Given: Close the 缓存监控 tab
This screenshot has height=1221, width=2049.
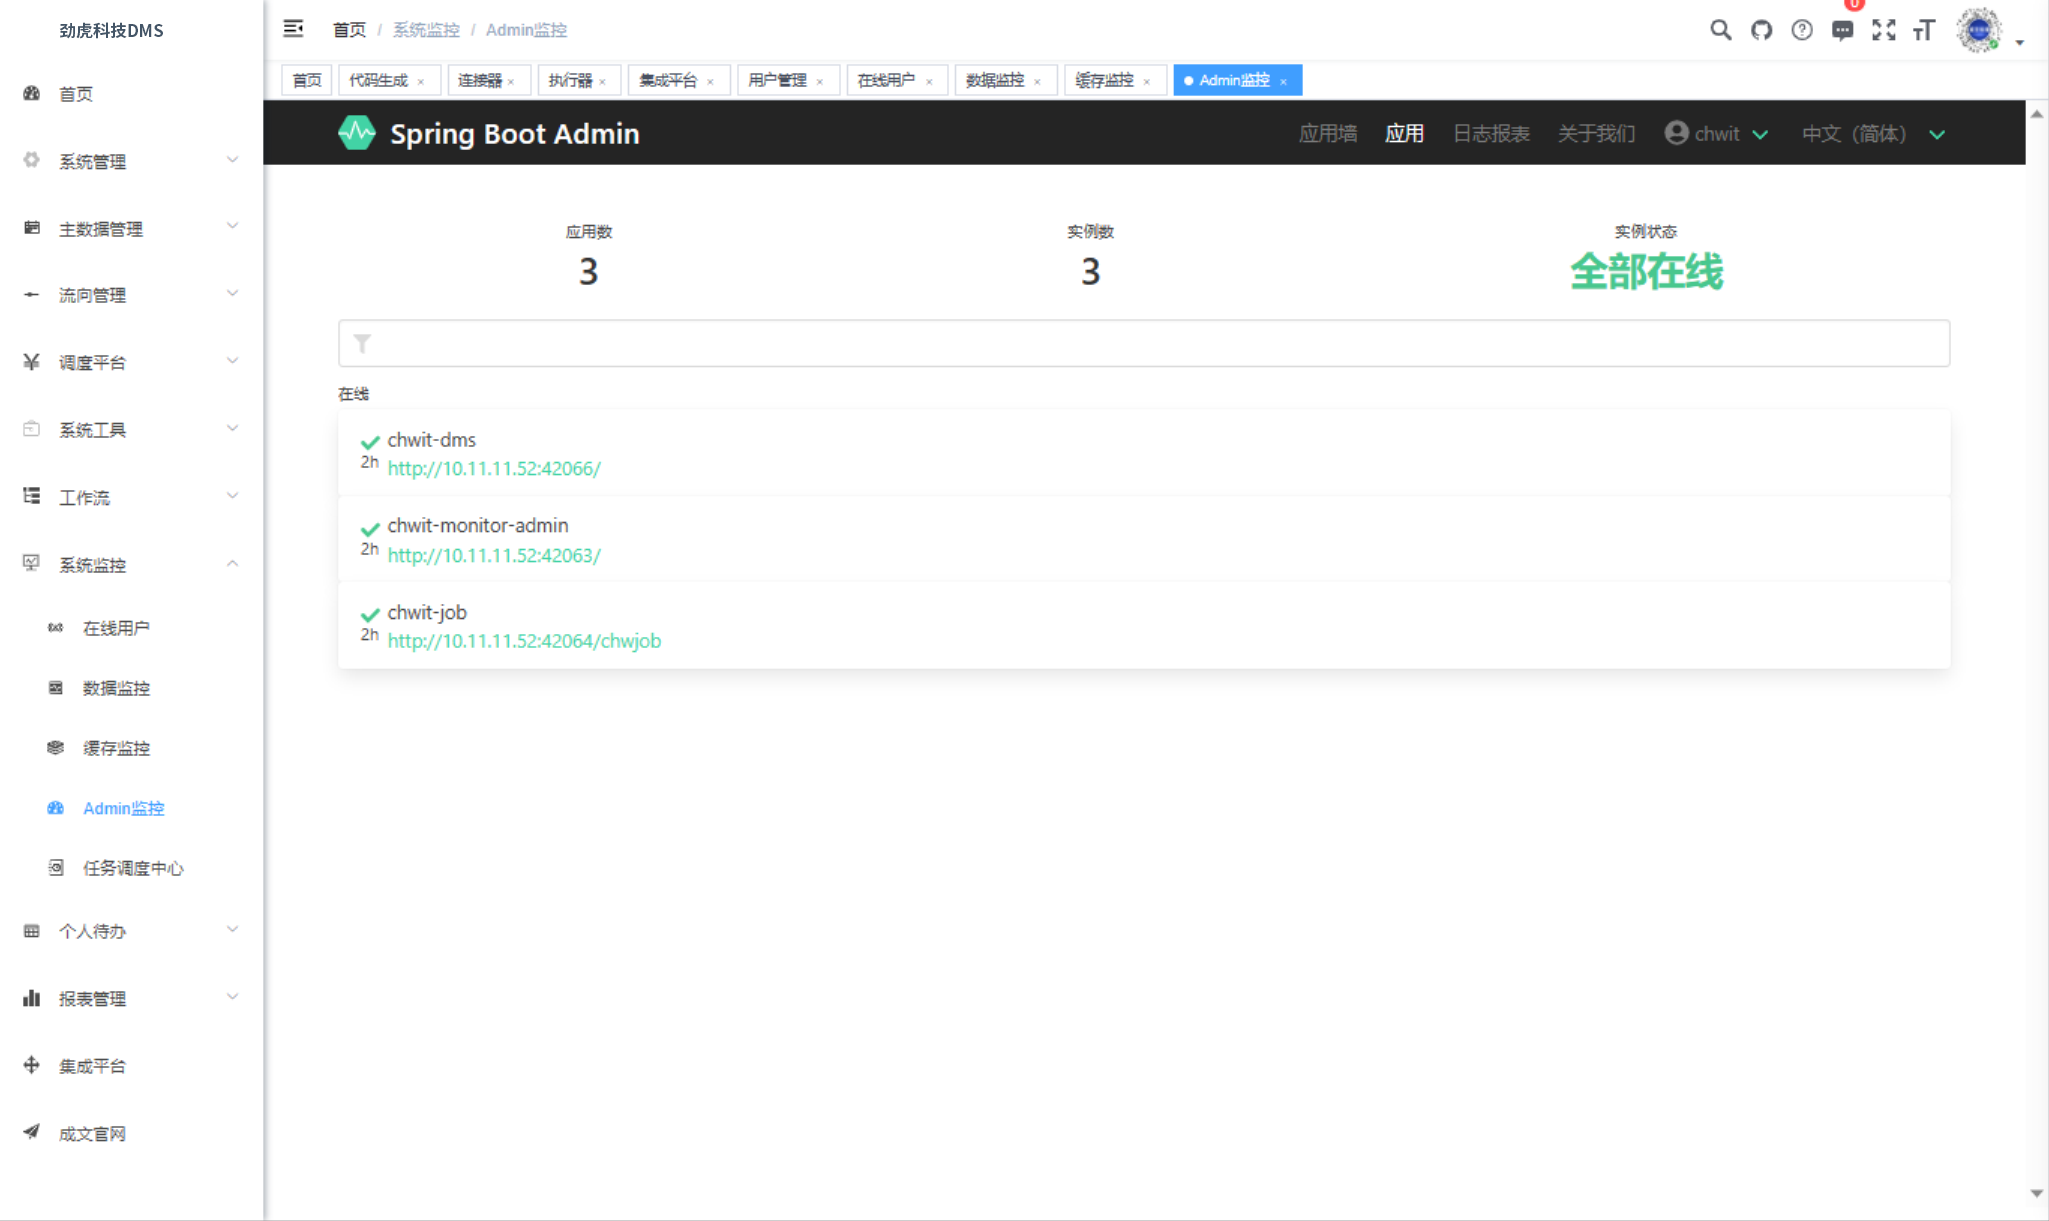Looking at the screenshot, I should [1147, 82].
